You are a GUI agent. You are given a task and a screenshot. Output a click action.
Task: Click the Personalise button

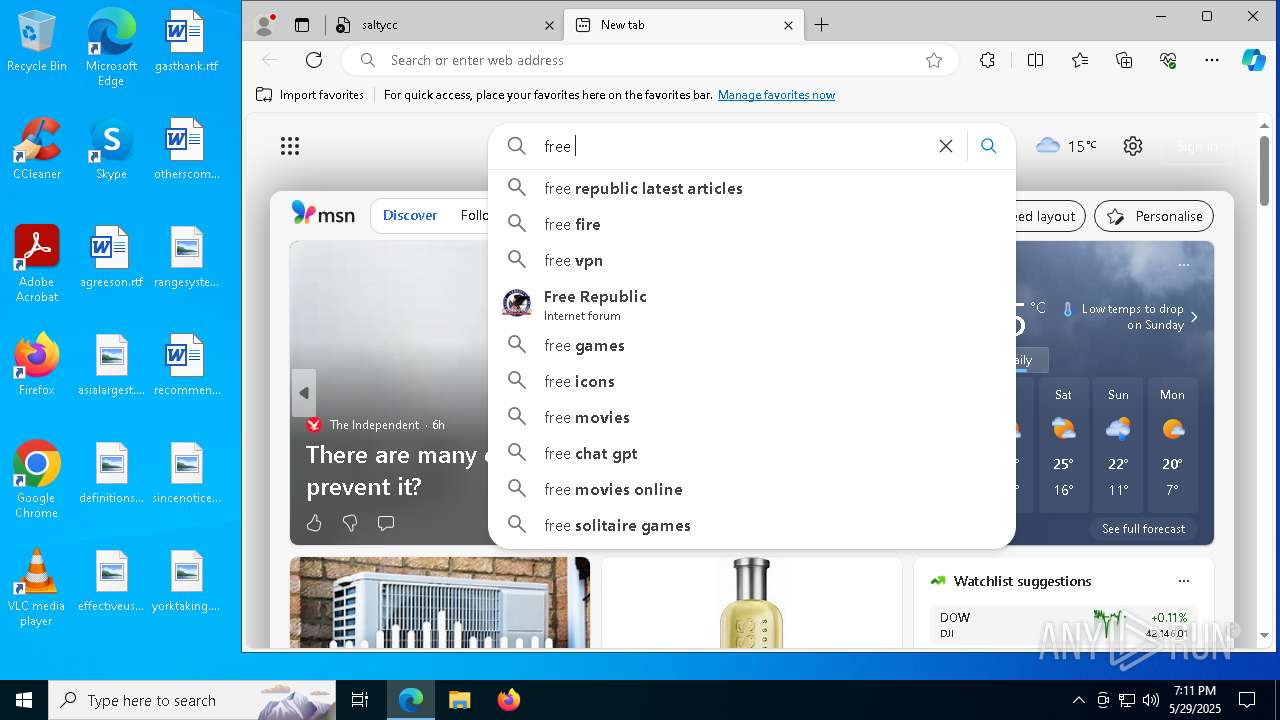pyautogui.click(x=1154, y=216)
